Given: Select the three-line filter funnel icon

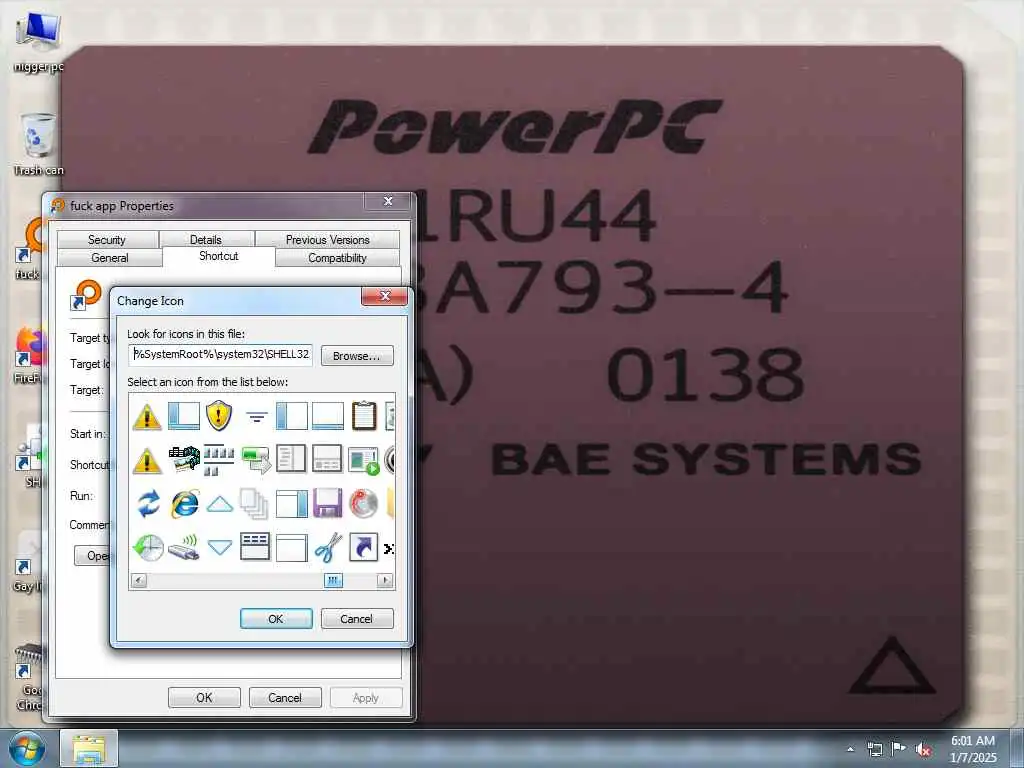Looking at the screenshot, I should 256,416.
